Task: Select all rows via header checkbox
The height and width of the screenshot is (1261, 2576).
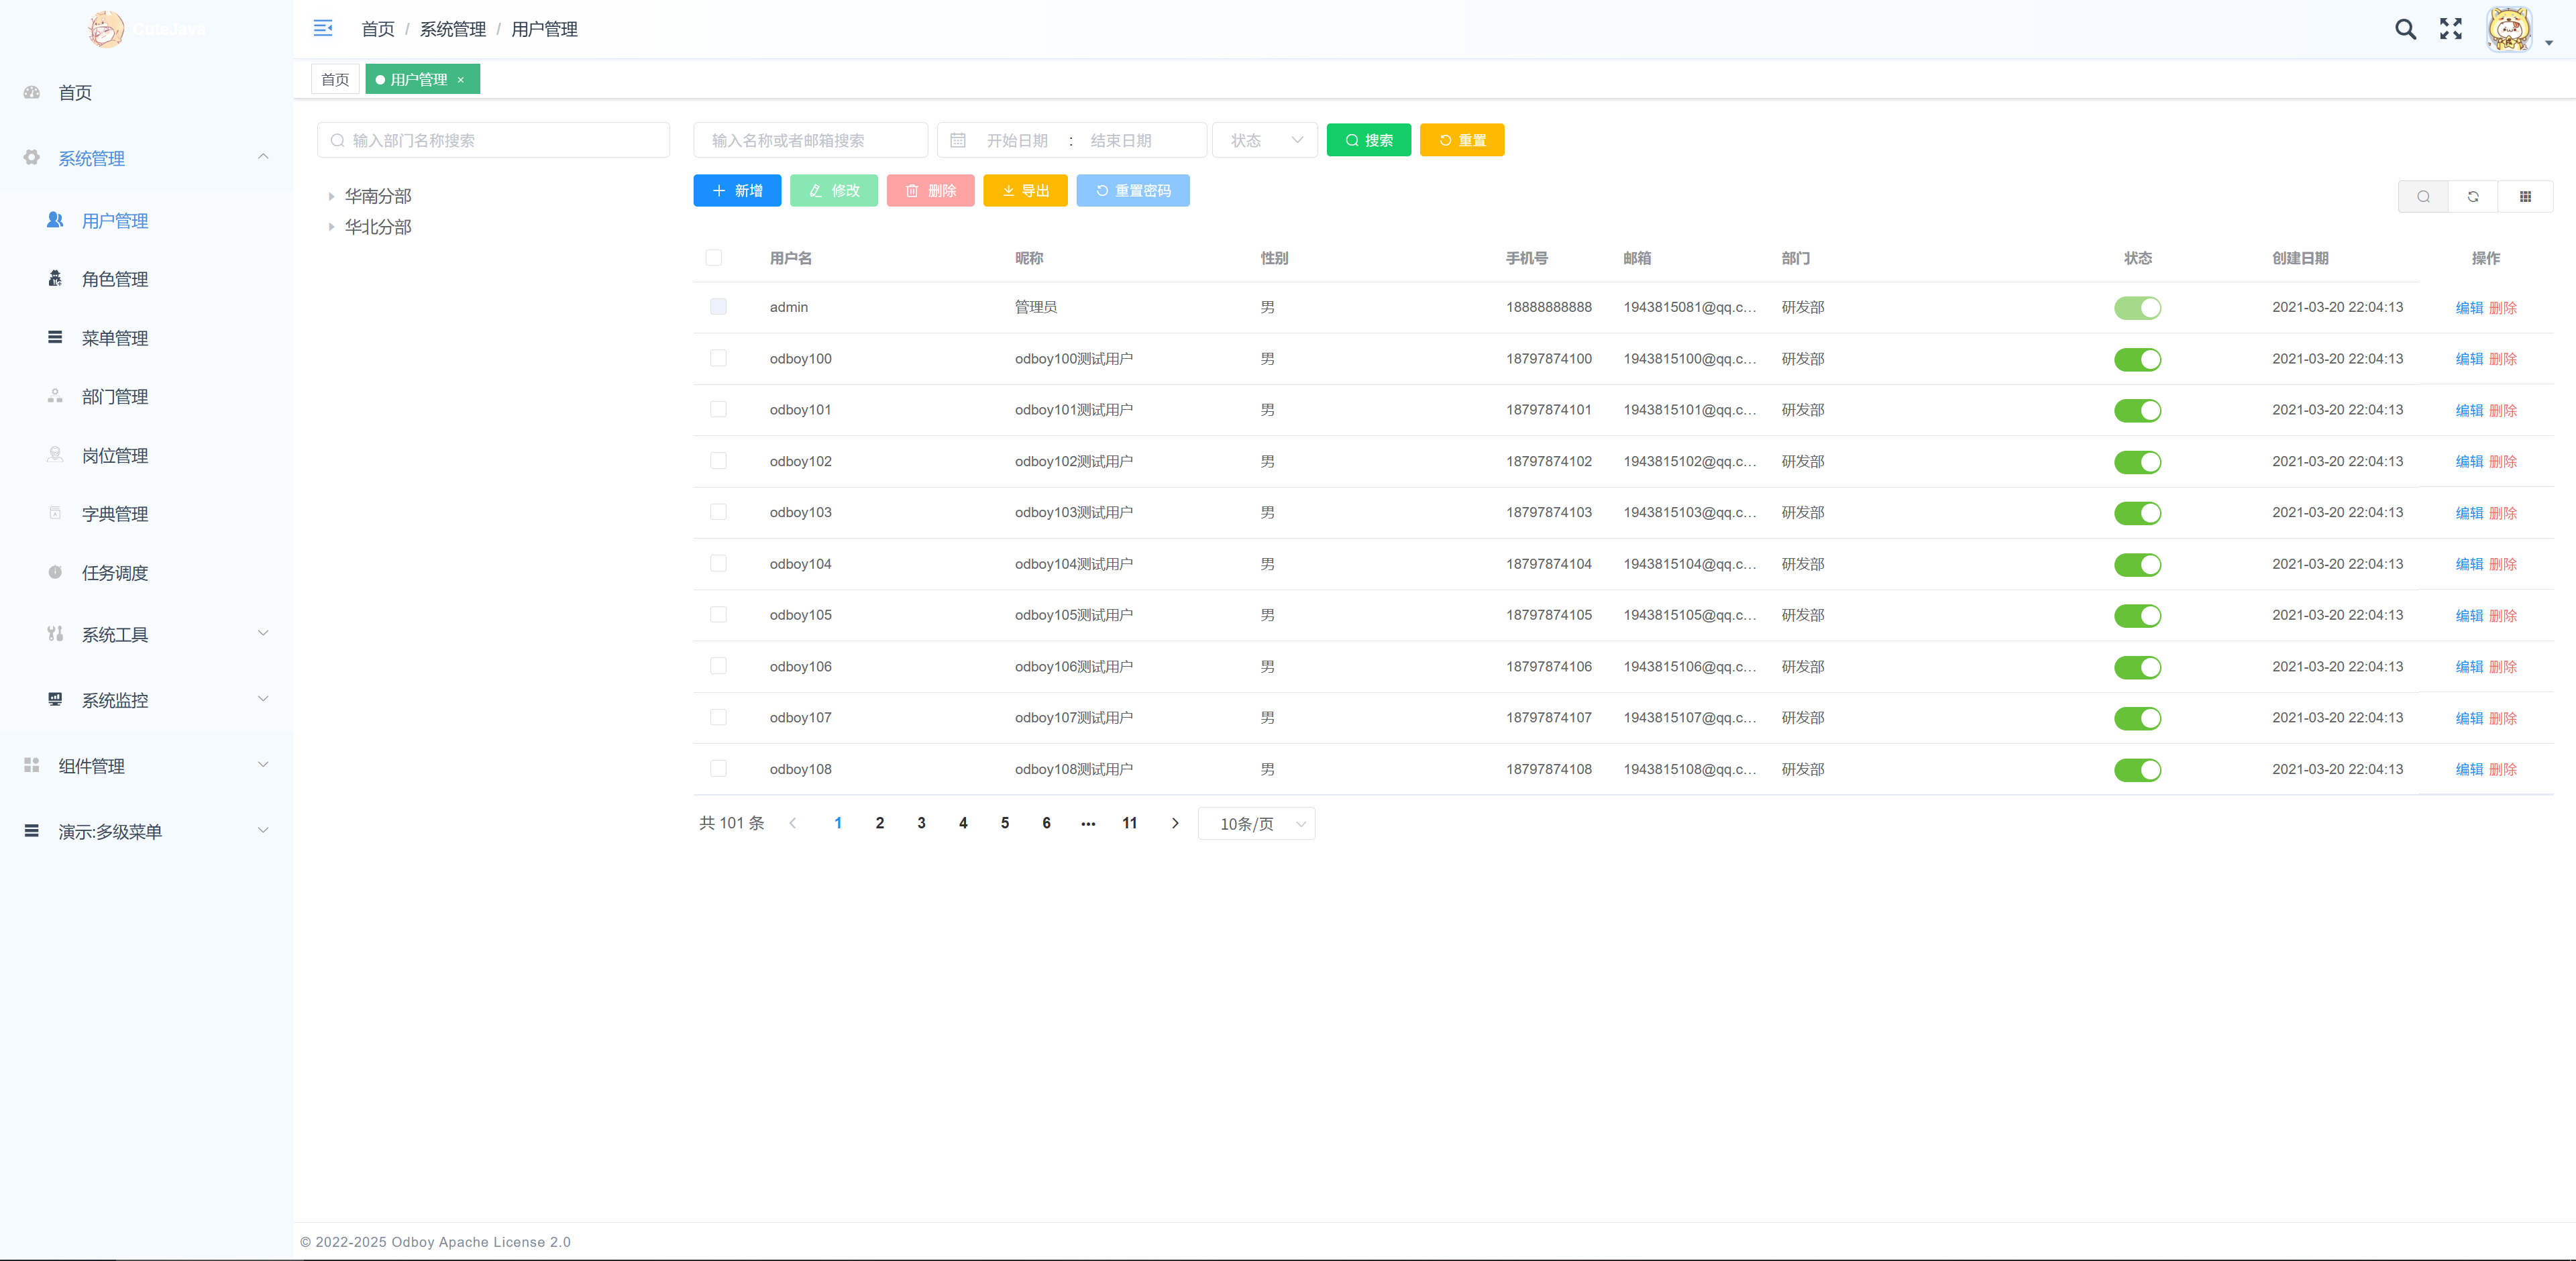Action: coord(714,258)
